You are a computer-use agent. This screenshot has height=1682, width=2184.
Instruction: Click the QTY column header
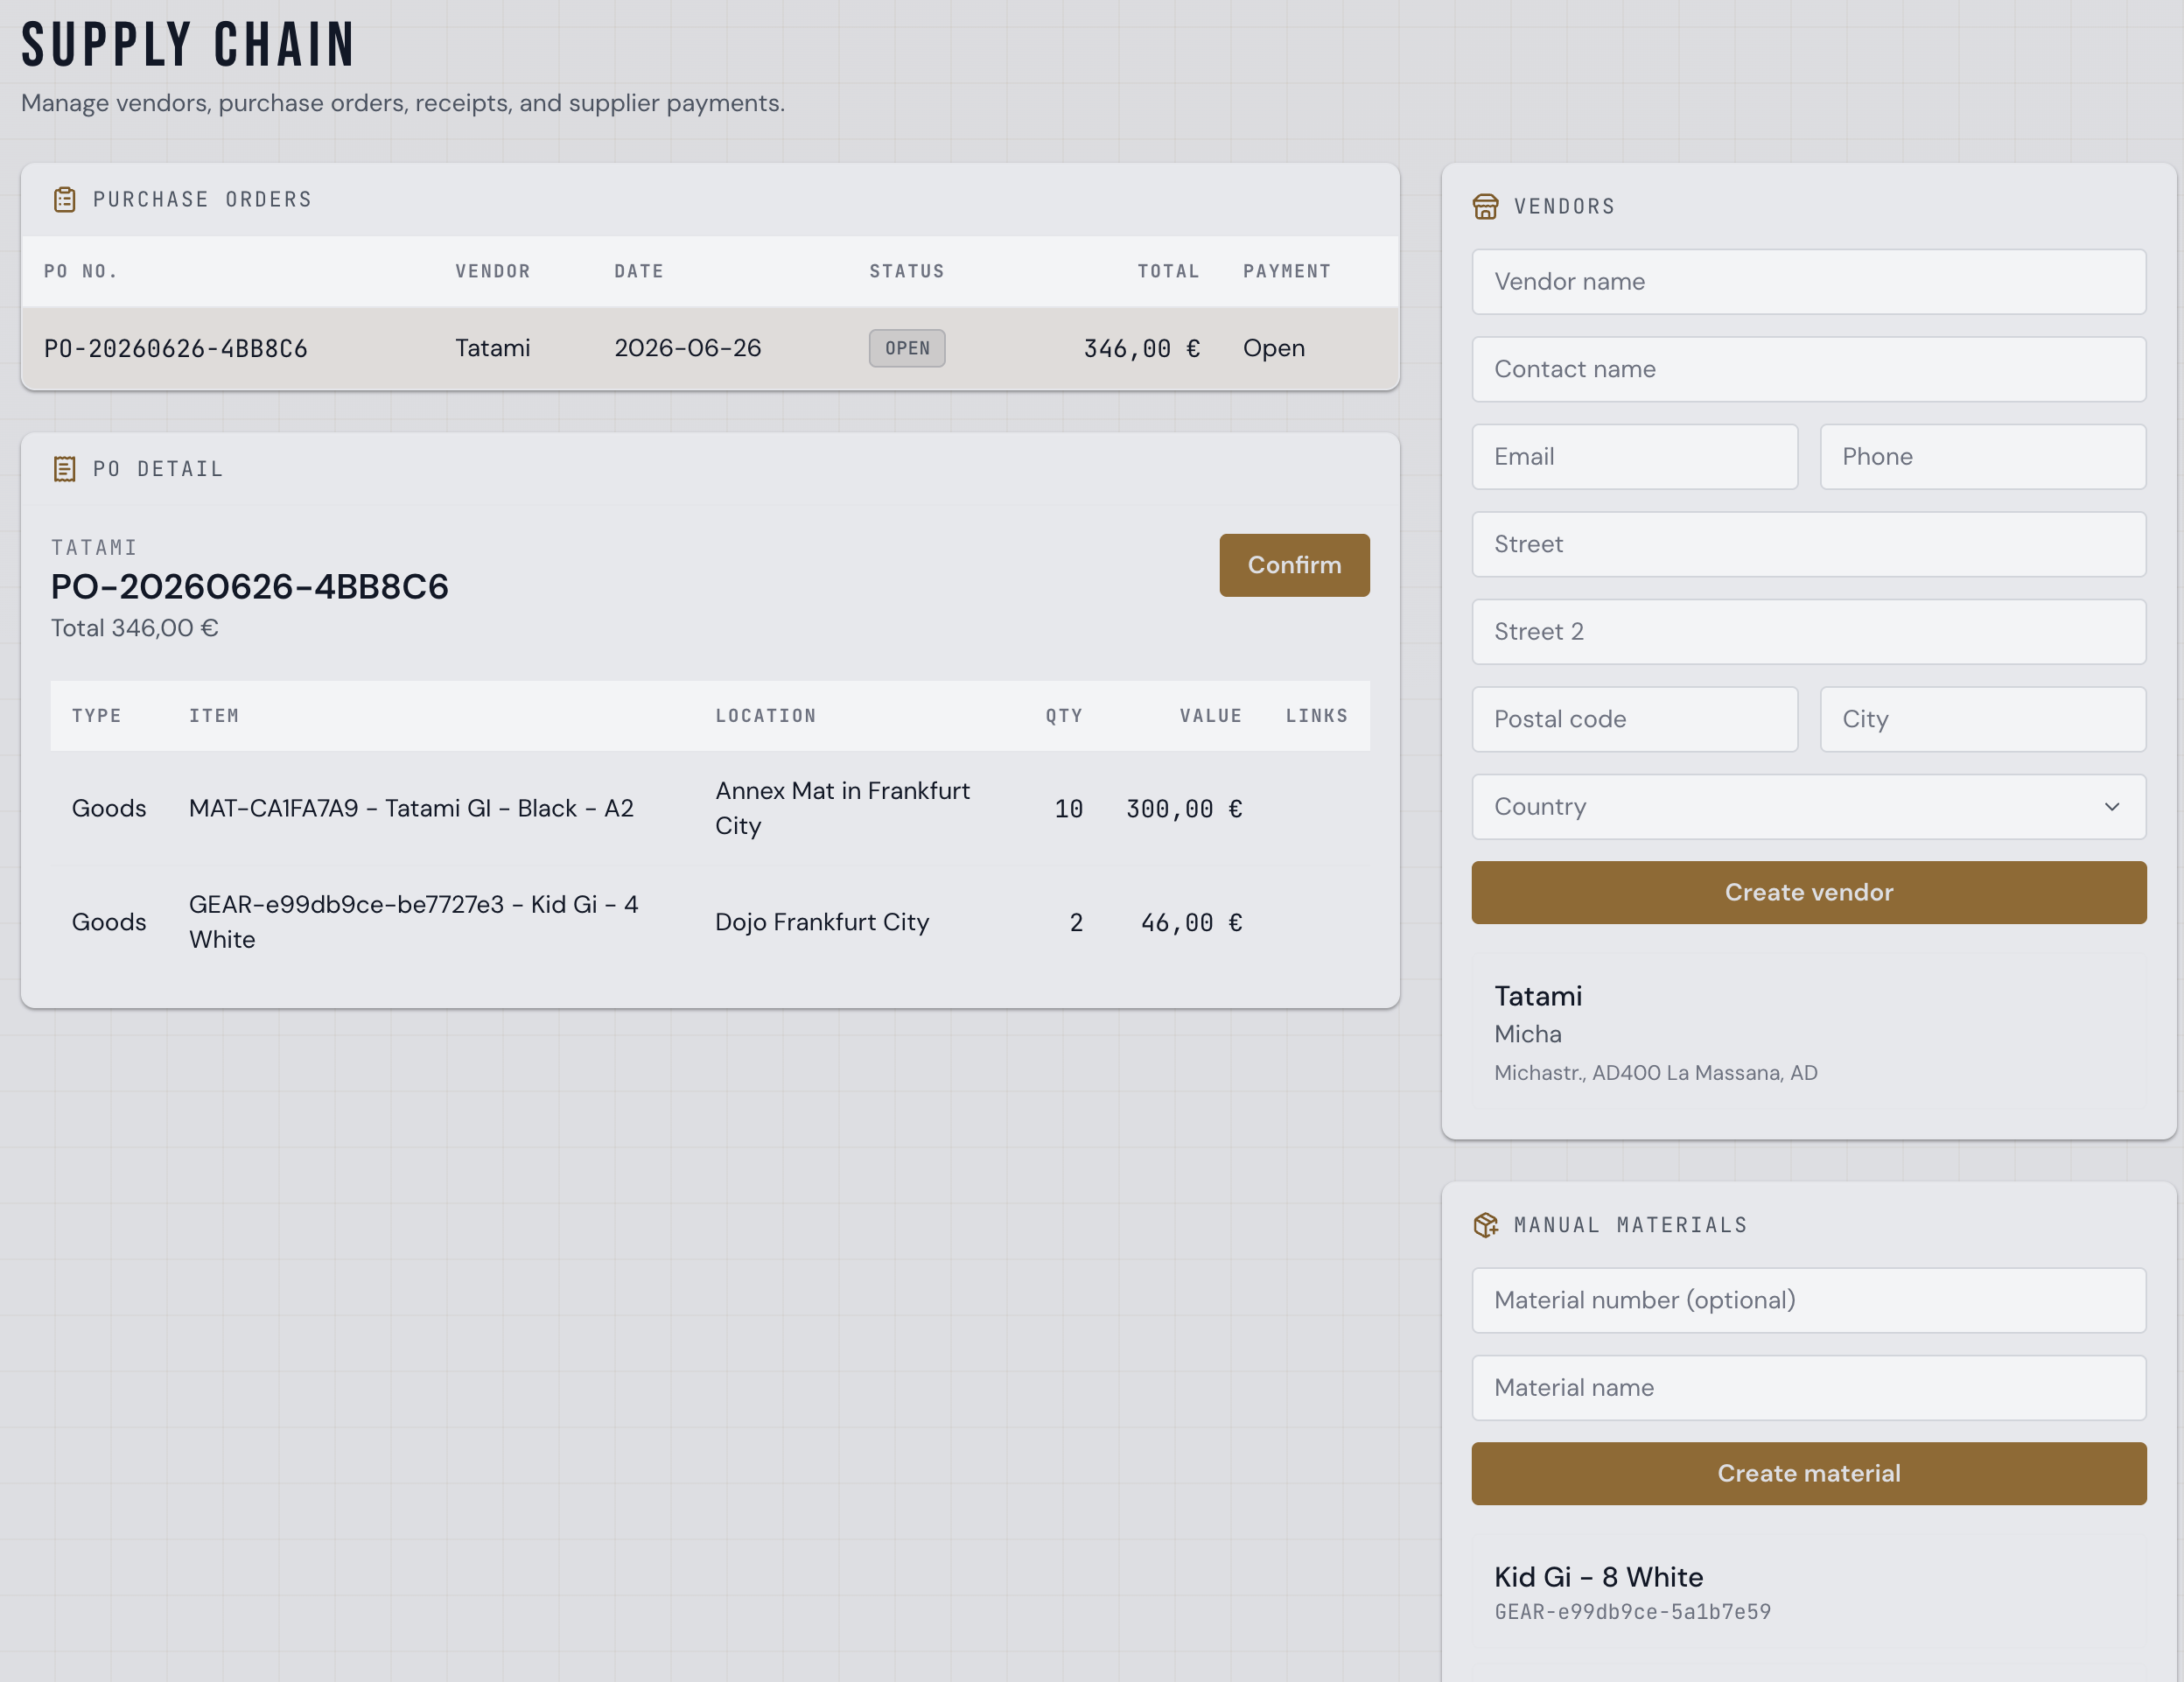[x=1064, y=716]
